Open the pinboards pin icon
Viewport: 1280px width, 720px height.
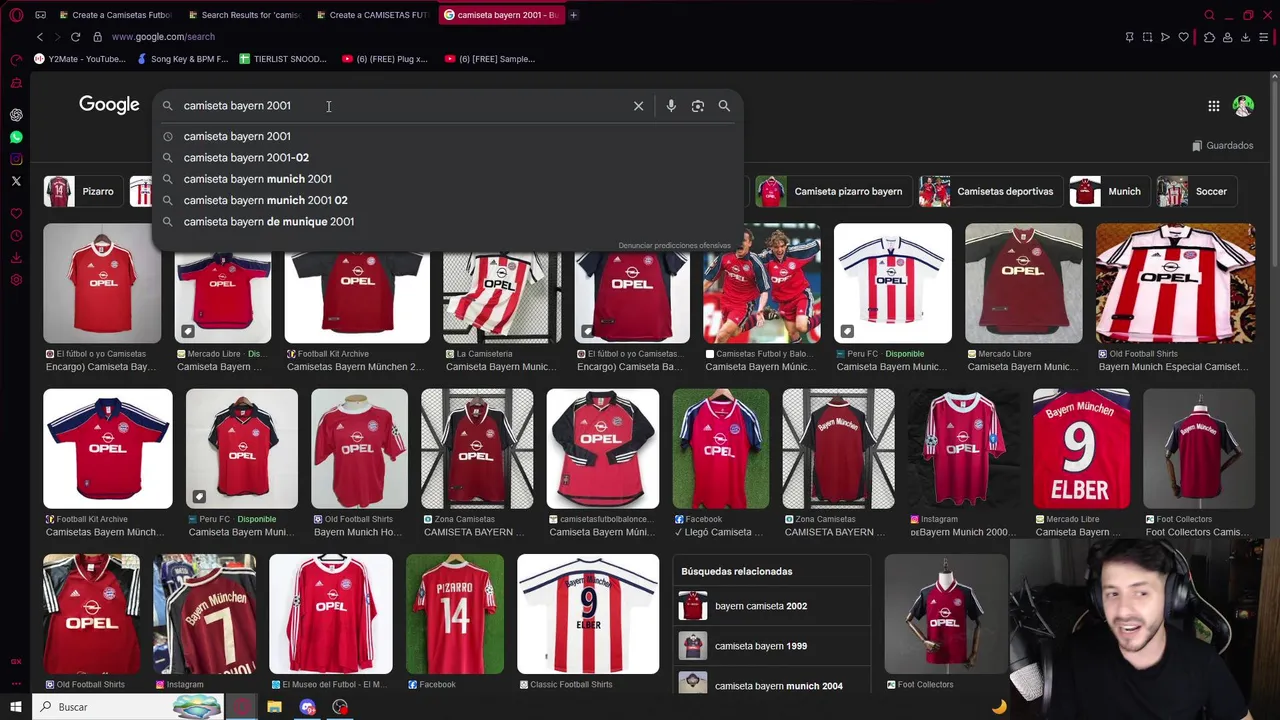1129,37
